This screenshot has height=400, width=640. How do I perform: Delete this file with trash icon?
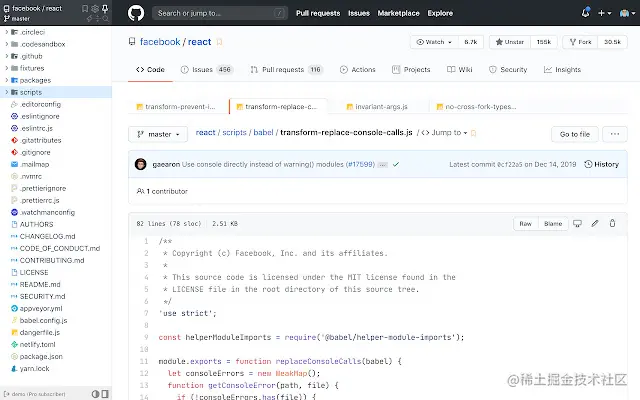click(x=612, y=223)
